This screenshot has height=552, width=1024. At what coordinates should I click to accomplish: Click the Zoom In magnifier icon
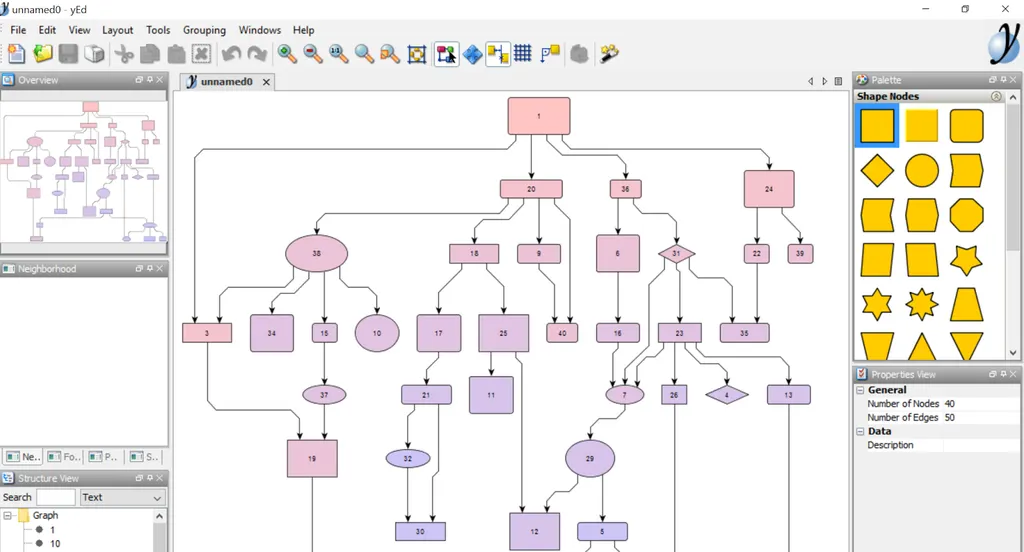(287, 54)
